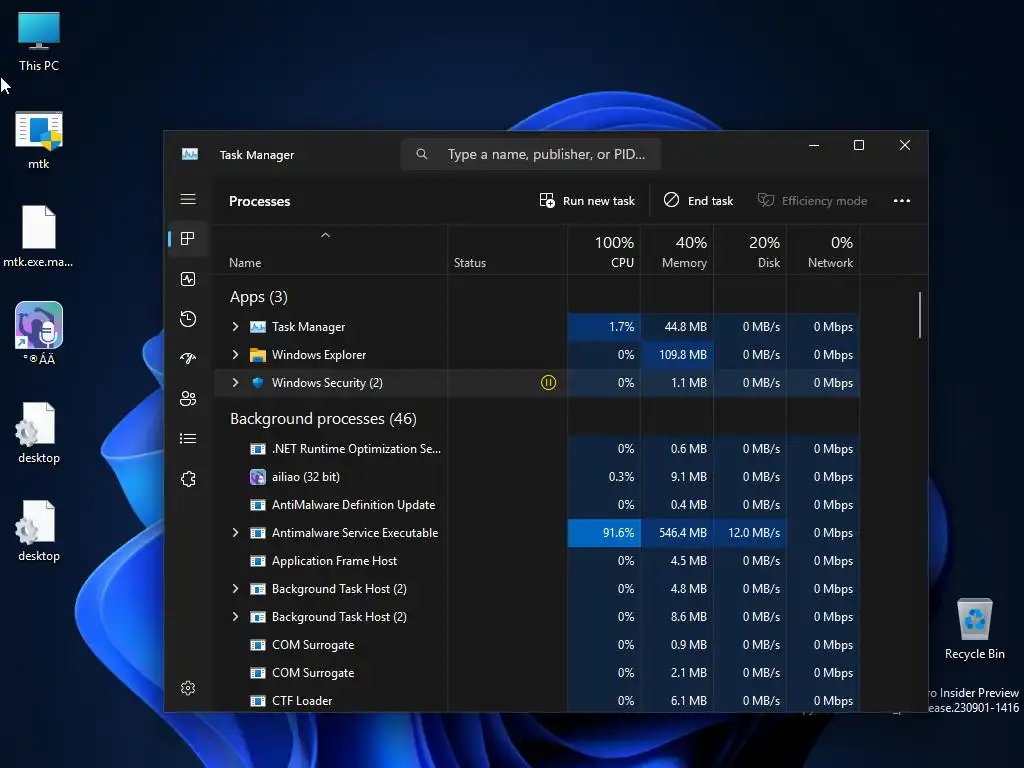Click the magnifier icon in the search box

click(x=422, y=154)
